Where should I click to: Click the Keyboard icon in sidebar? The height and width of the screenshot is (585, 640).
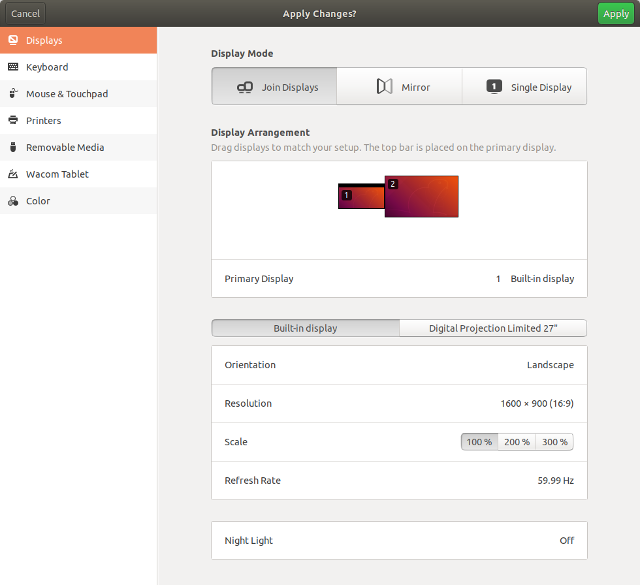[13, 67]
